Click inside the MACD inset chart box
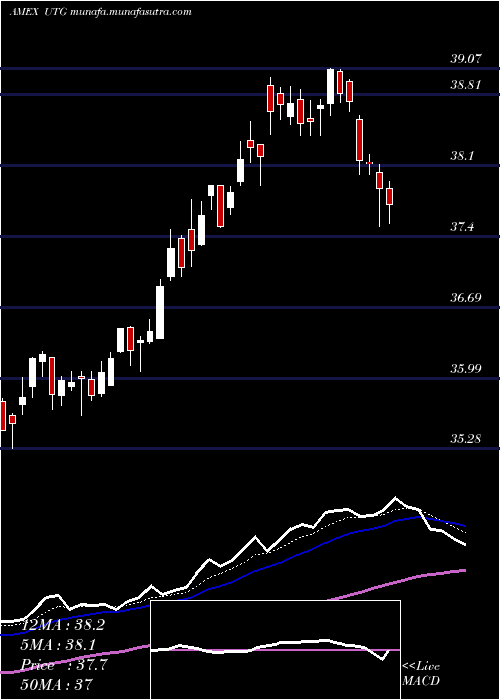 click(275, 650)
